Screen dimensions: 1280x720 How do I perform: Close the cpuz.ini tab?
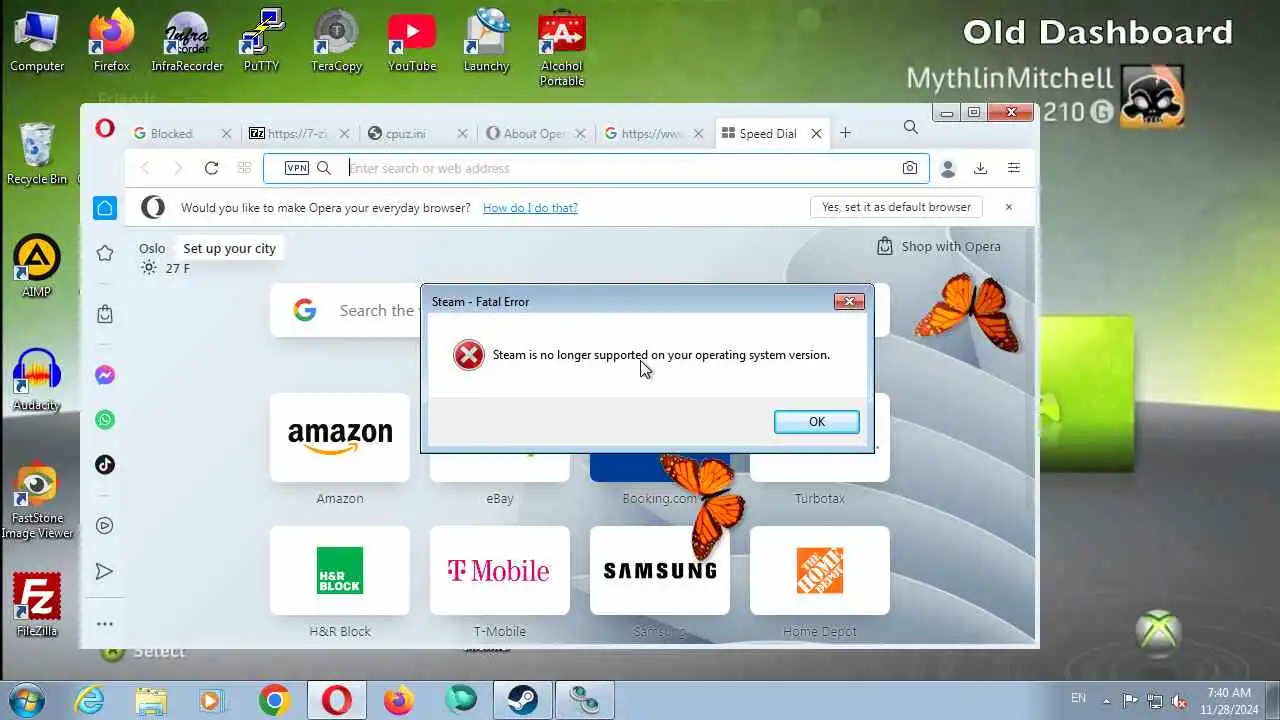coord(462,133)
